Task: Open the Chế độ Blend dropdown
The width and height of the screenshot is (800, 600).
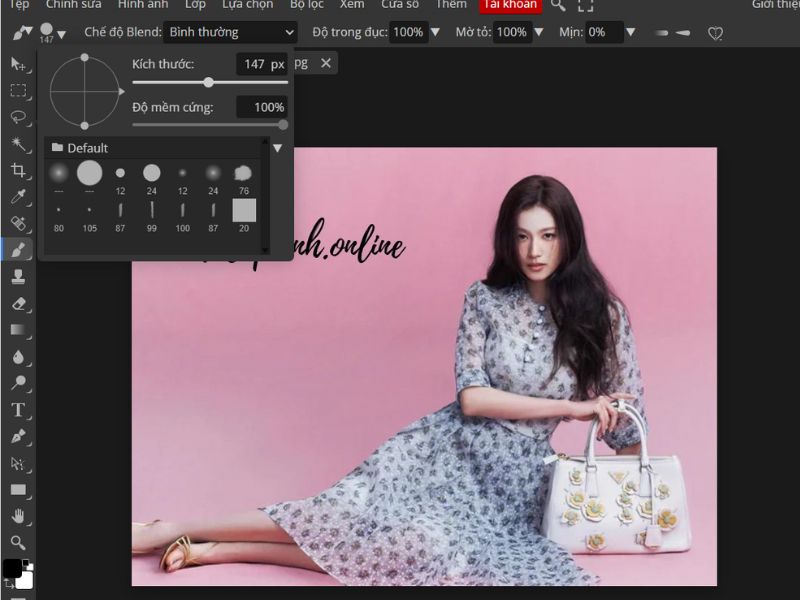Action: pos(231,32)
